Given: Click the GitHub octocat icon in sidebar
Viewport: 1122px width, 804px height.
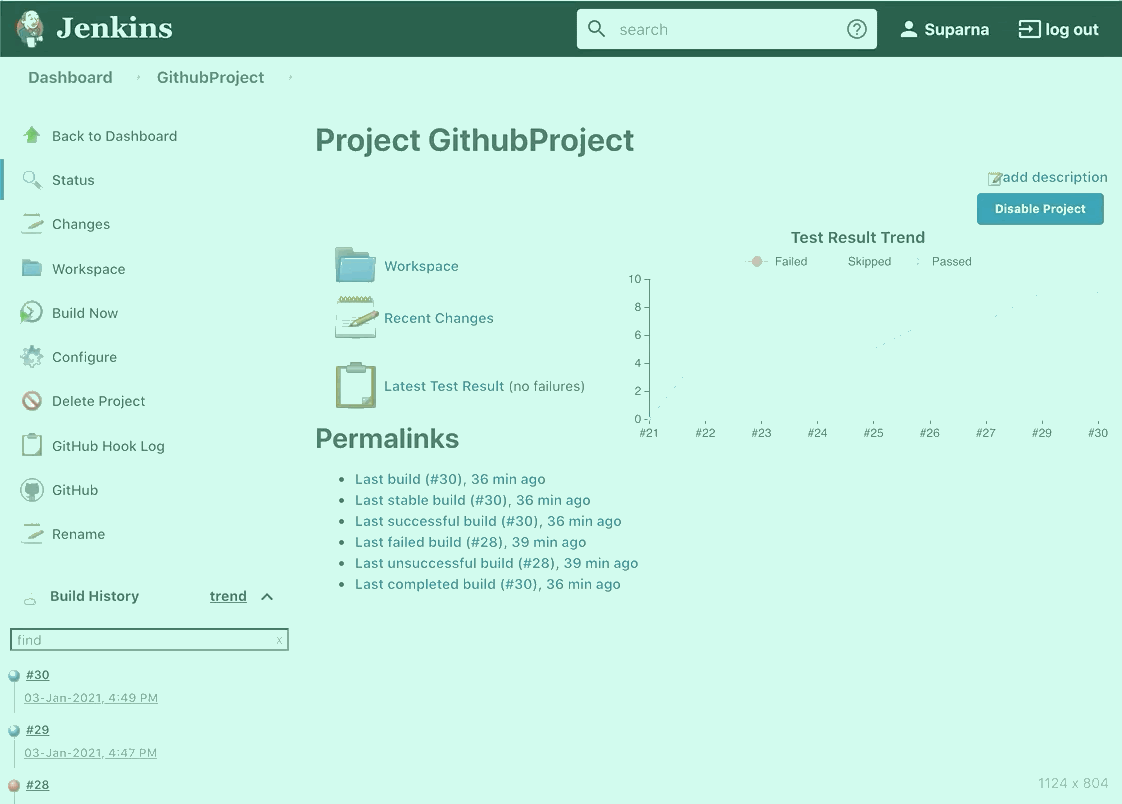Looking at the screenshot, I should 31,490.
